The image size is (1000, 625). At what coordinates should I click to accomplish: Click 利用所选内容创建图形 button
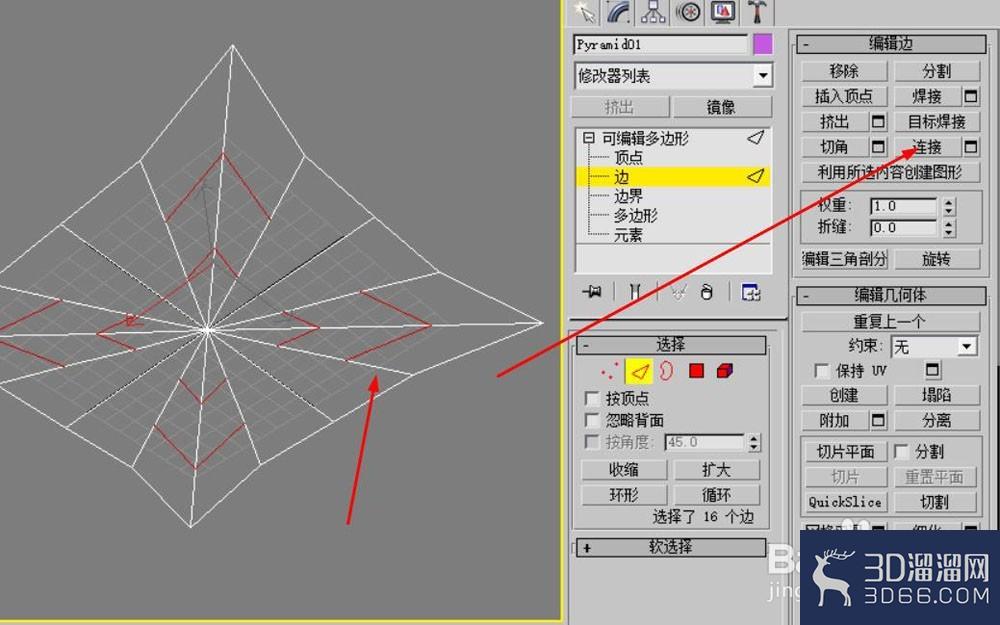[x=890, y=172]
